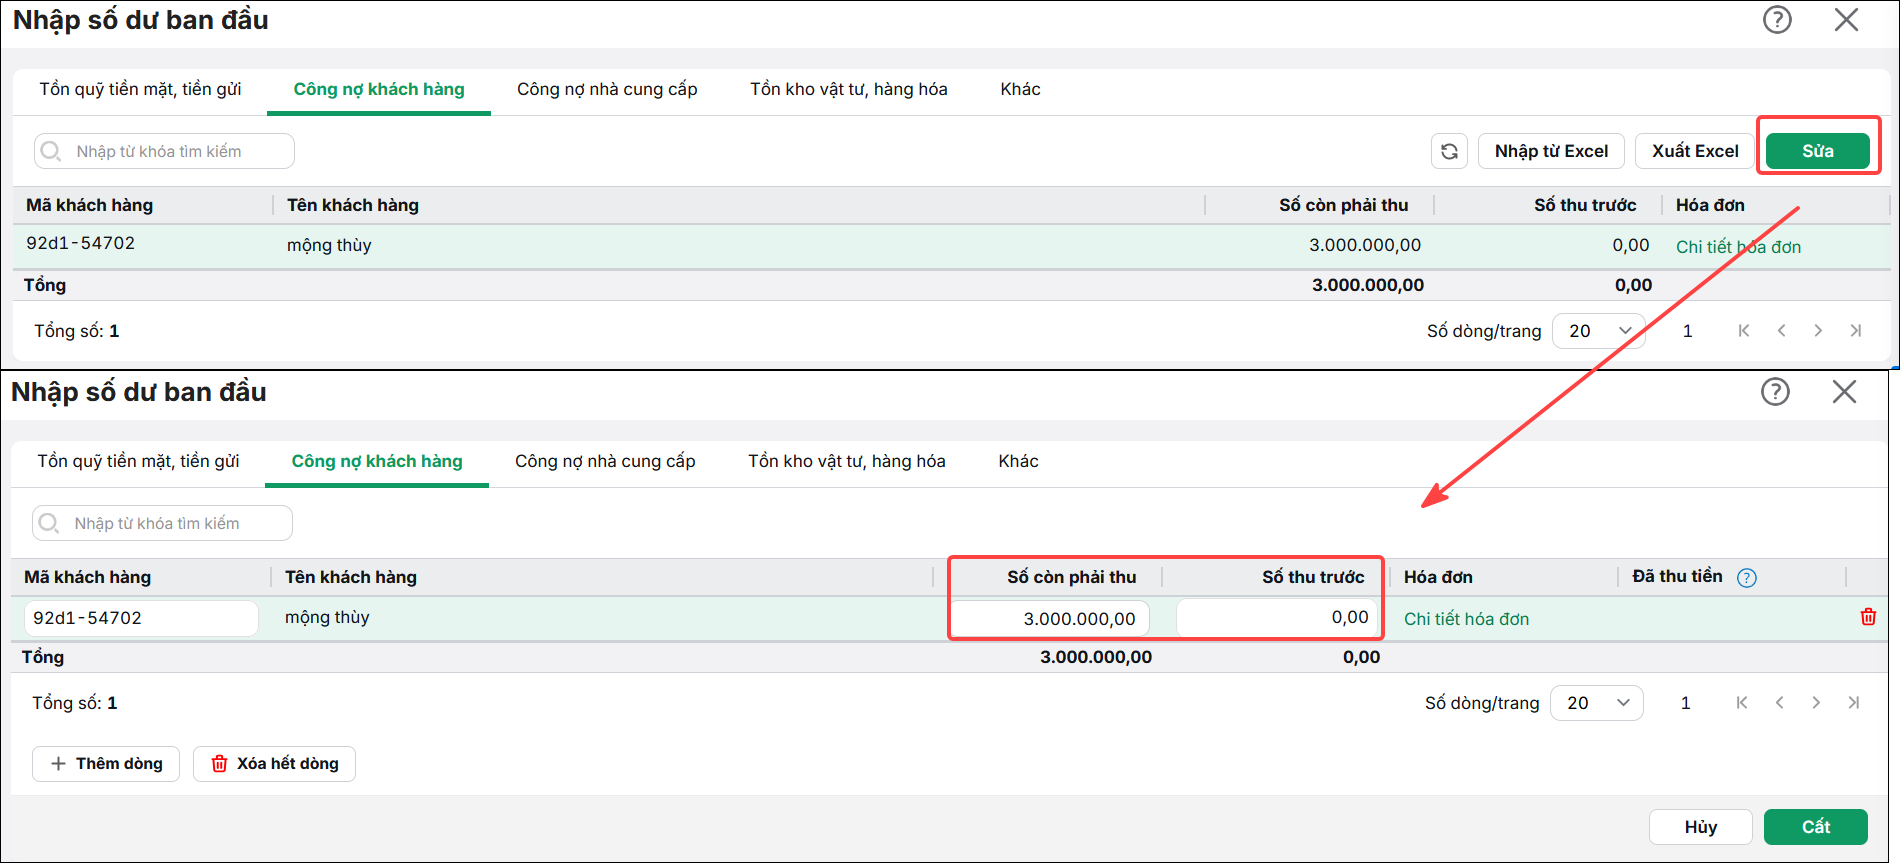Click 3.000.000,00 amount in upper table row

click(x=1365, y=245)
